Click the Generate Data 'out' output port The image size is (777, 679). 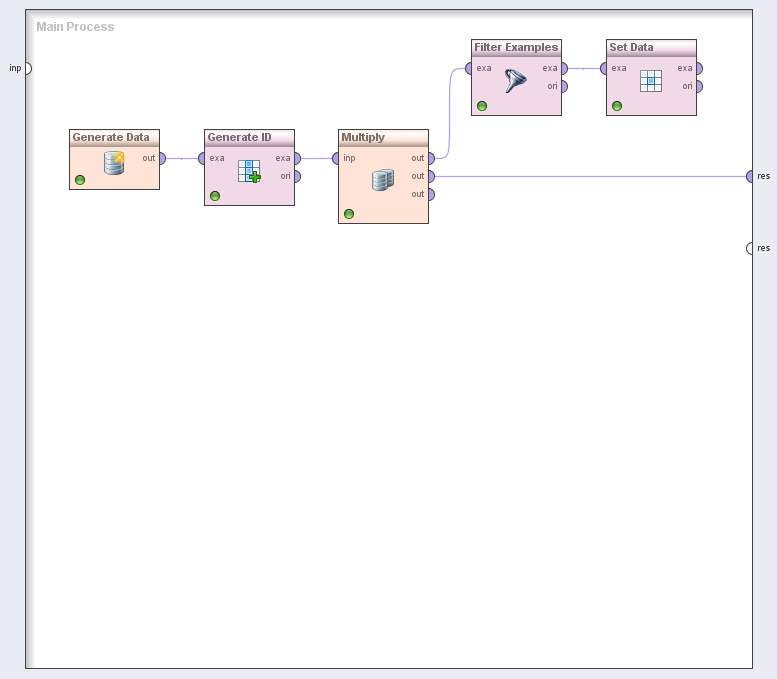(x=162, y=158)
